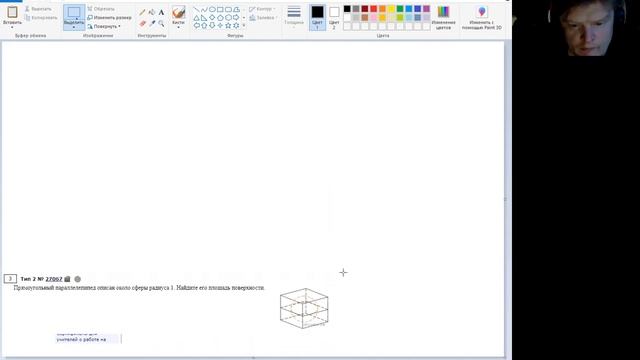This screenshot has height=360, width=640.
Task: Choose the Hexagon shape
Action: [x=228, y=18]
